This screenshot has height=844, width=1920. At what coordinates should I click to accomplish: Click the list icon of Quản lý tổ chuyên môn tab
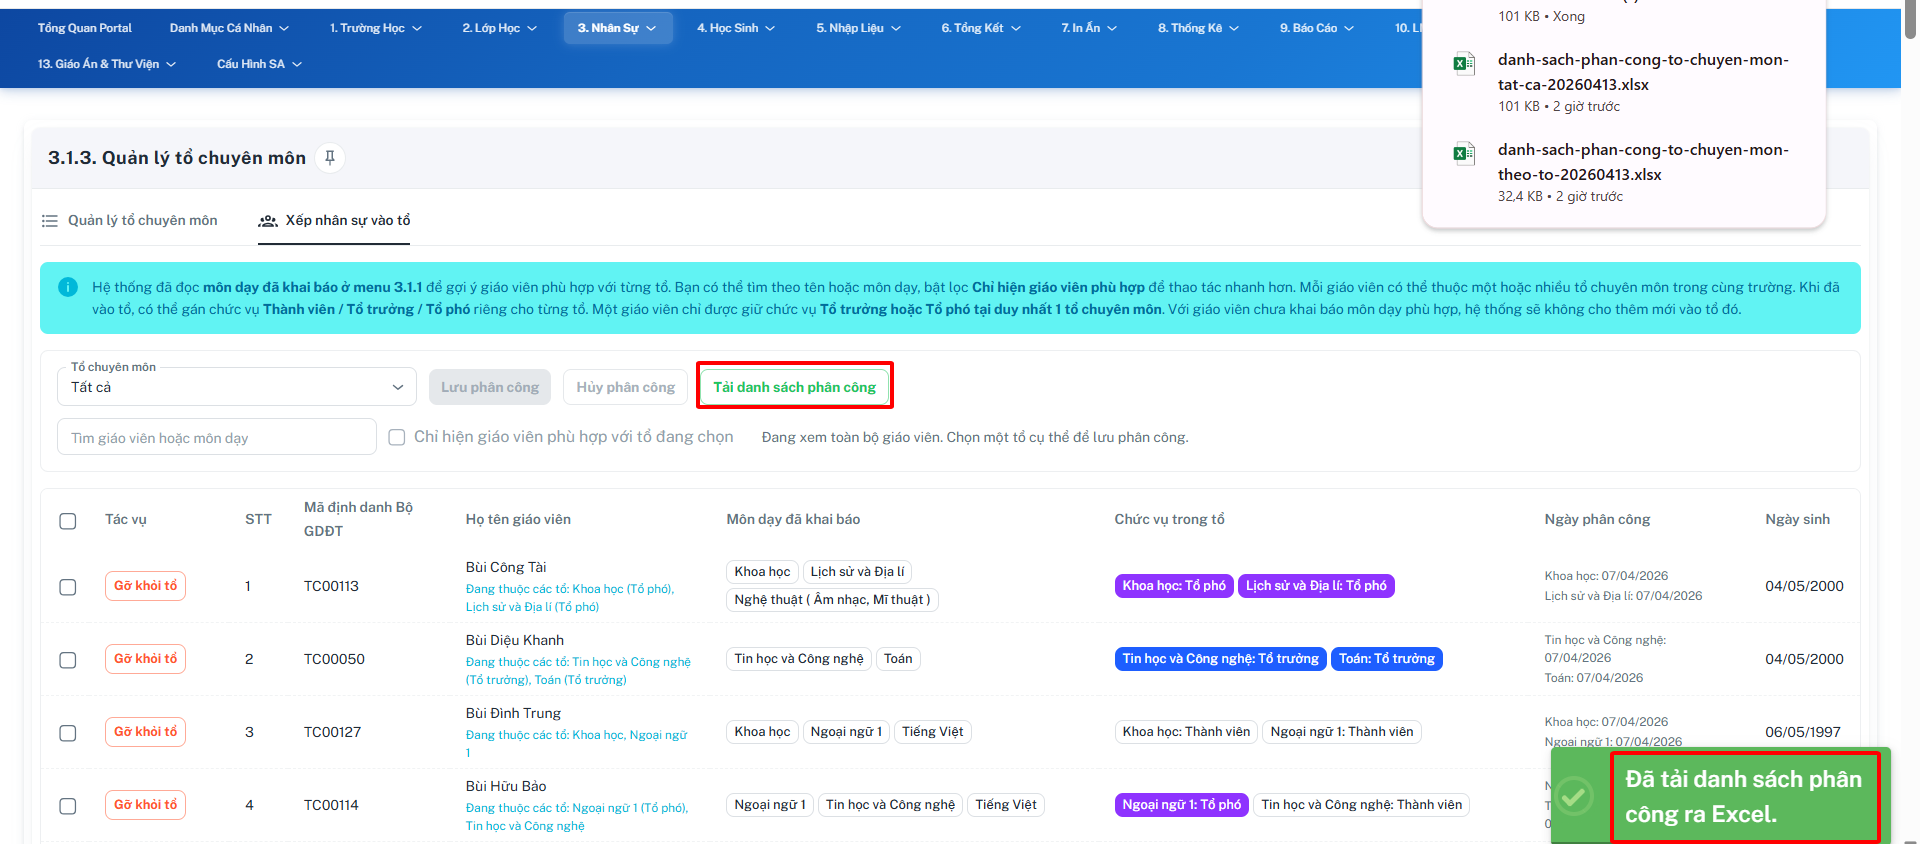[x=50, y=220]
